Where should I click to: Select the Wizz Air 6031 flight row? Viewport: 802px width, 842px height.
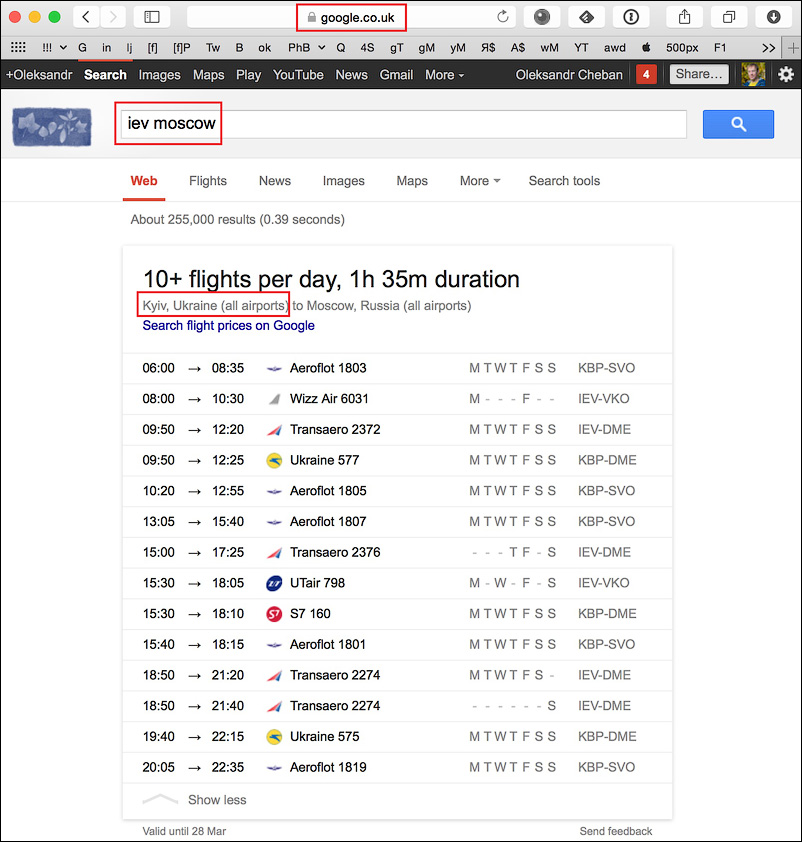pos(397,399)
